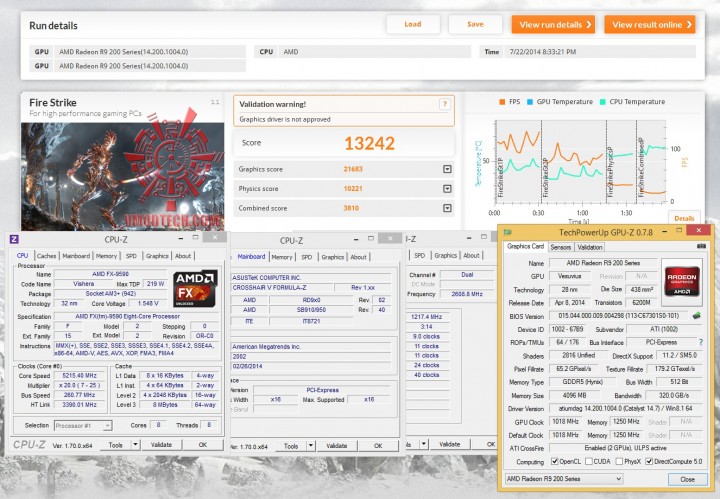Click the Core Speed value 5215.40 MHz
The width and height of the screenshot is (720, 499).
tap(79, 376)
